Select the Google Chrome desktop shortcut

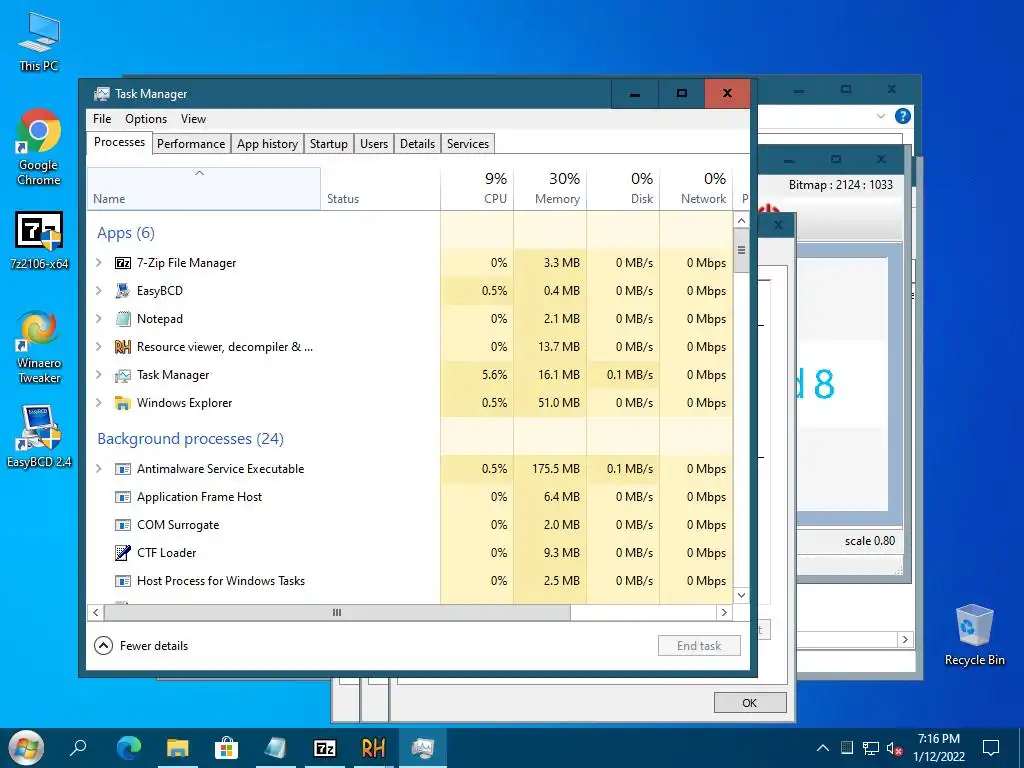point(39,148)
